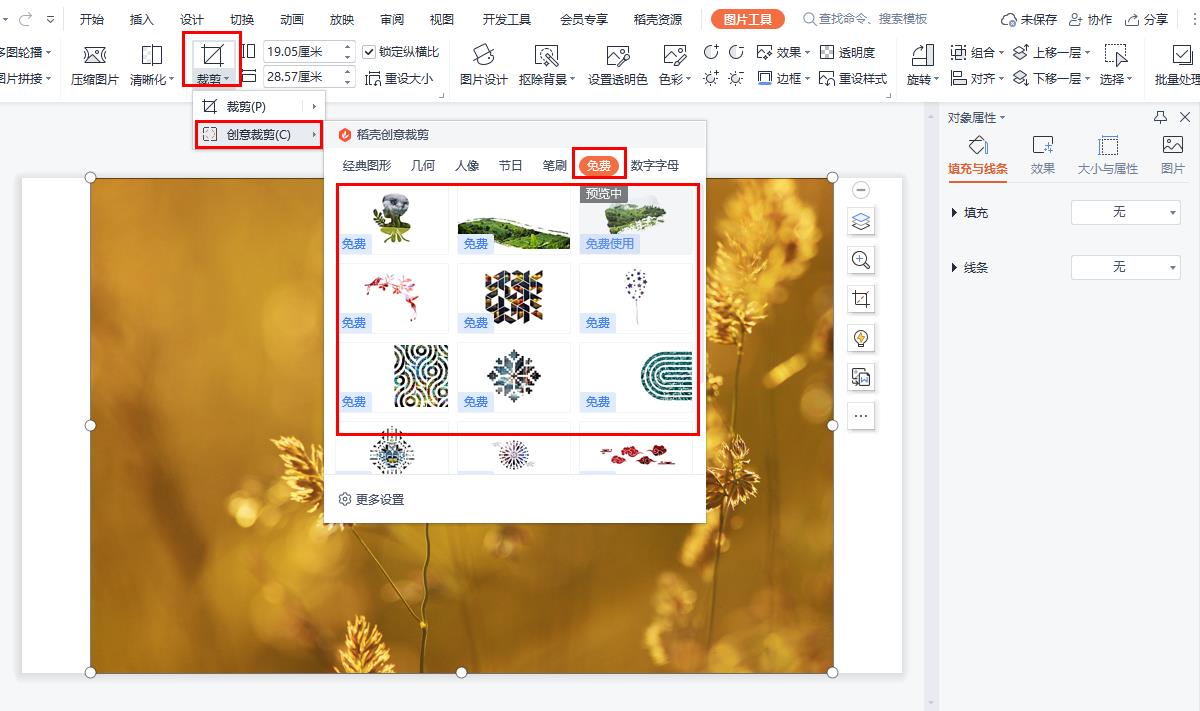
Task: Switch to the 几何 tab
Action: 423,165
